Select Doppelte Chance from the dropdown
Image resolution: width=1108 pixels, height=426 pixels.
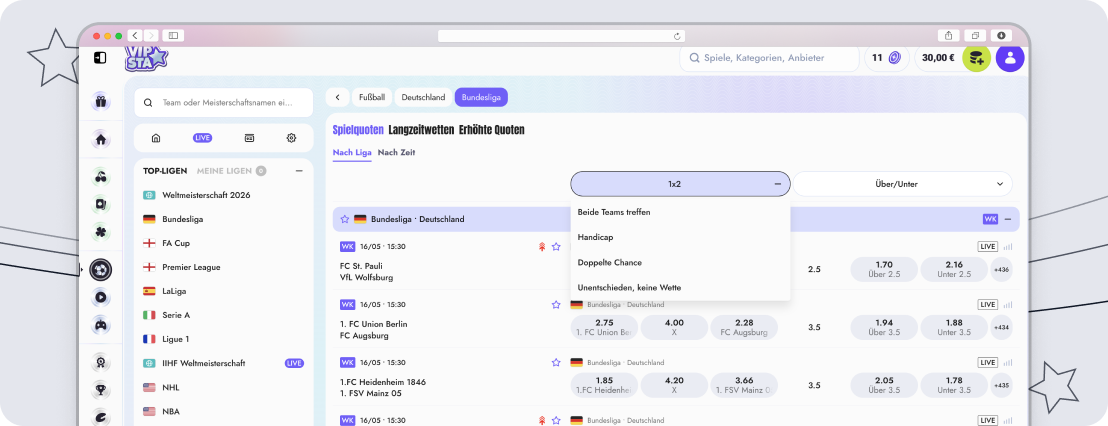click(x=680, y=262)
